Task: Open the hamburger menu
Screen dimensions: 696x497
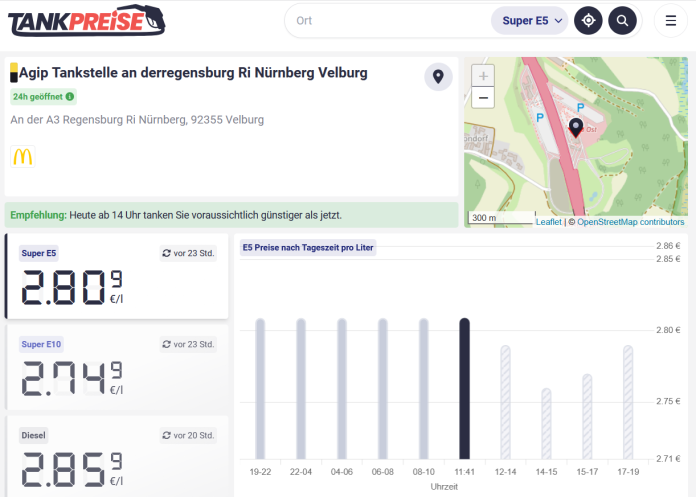Action: click(x=671, y=20)
